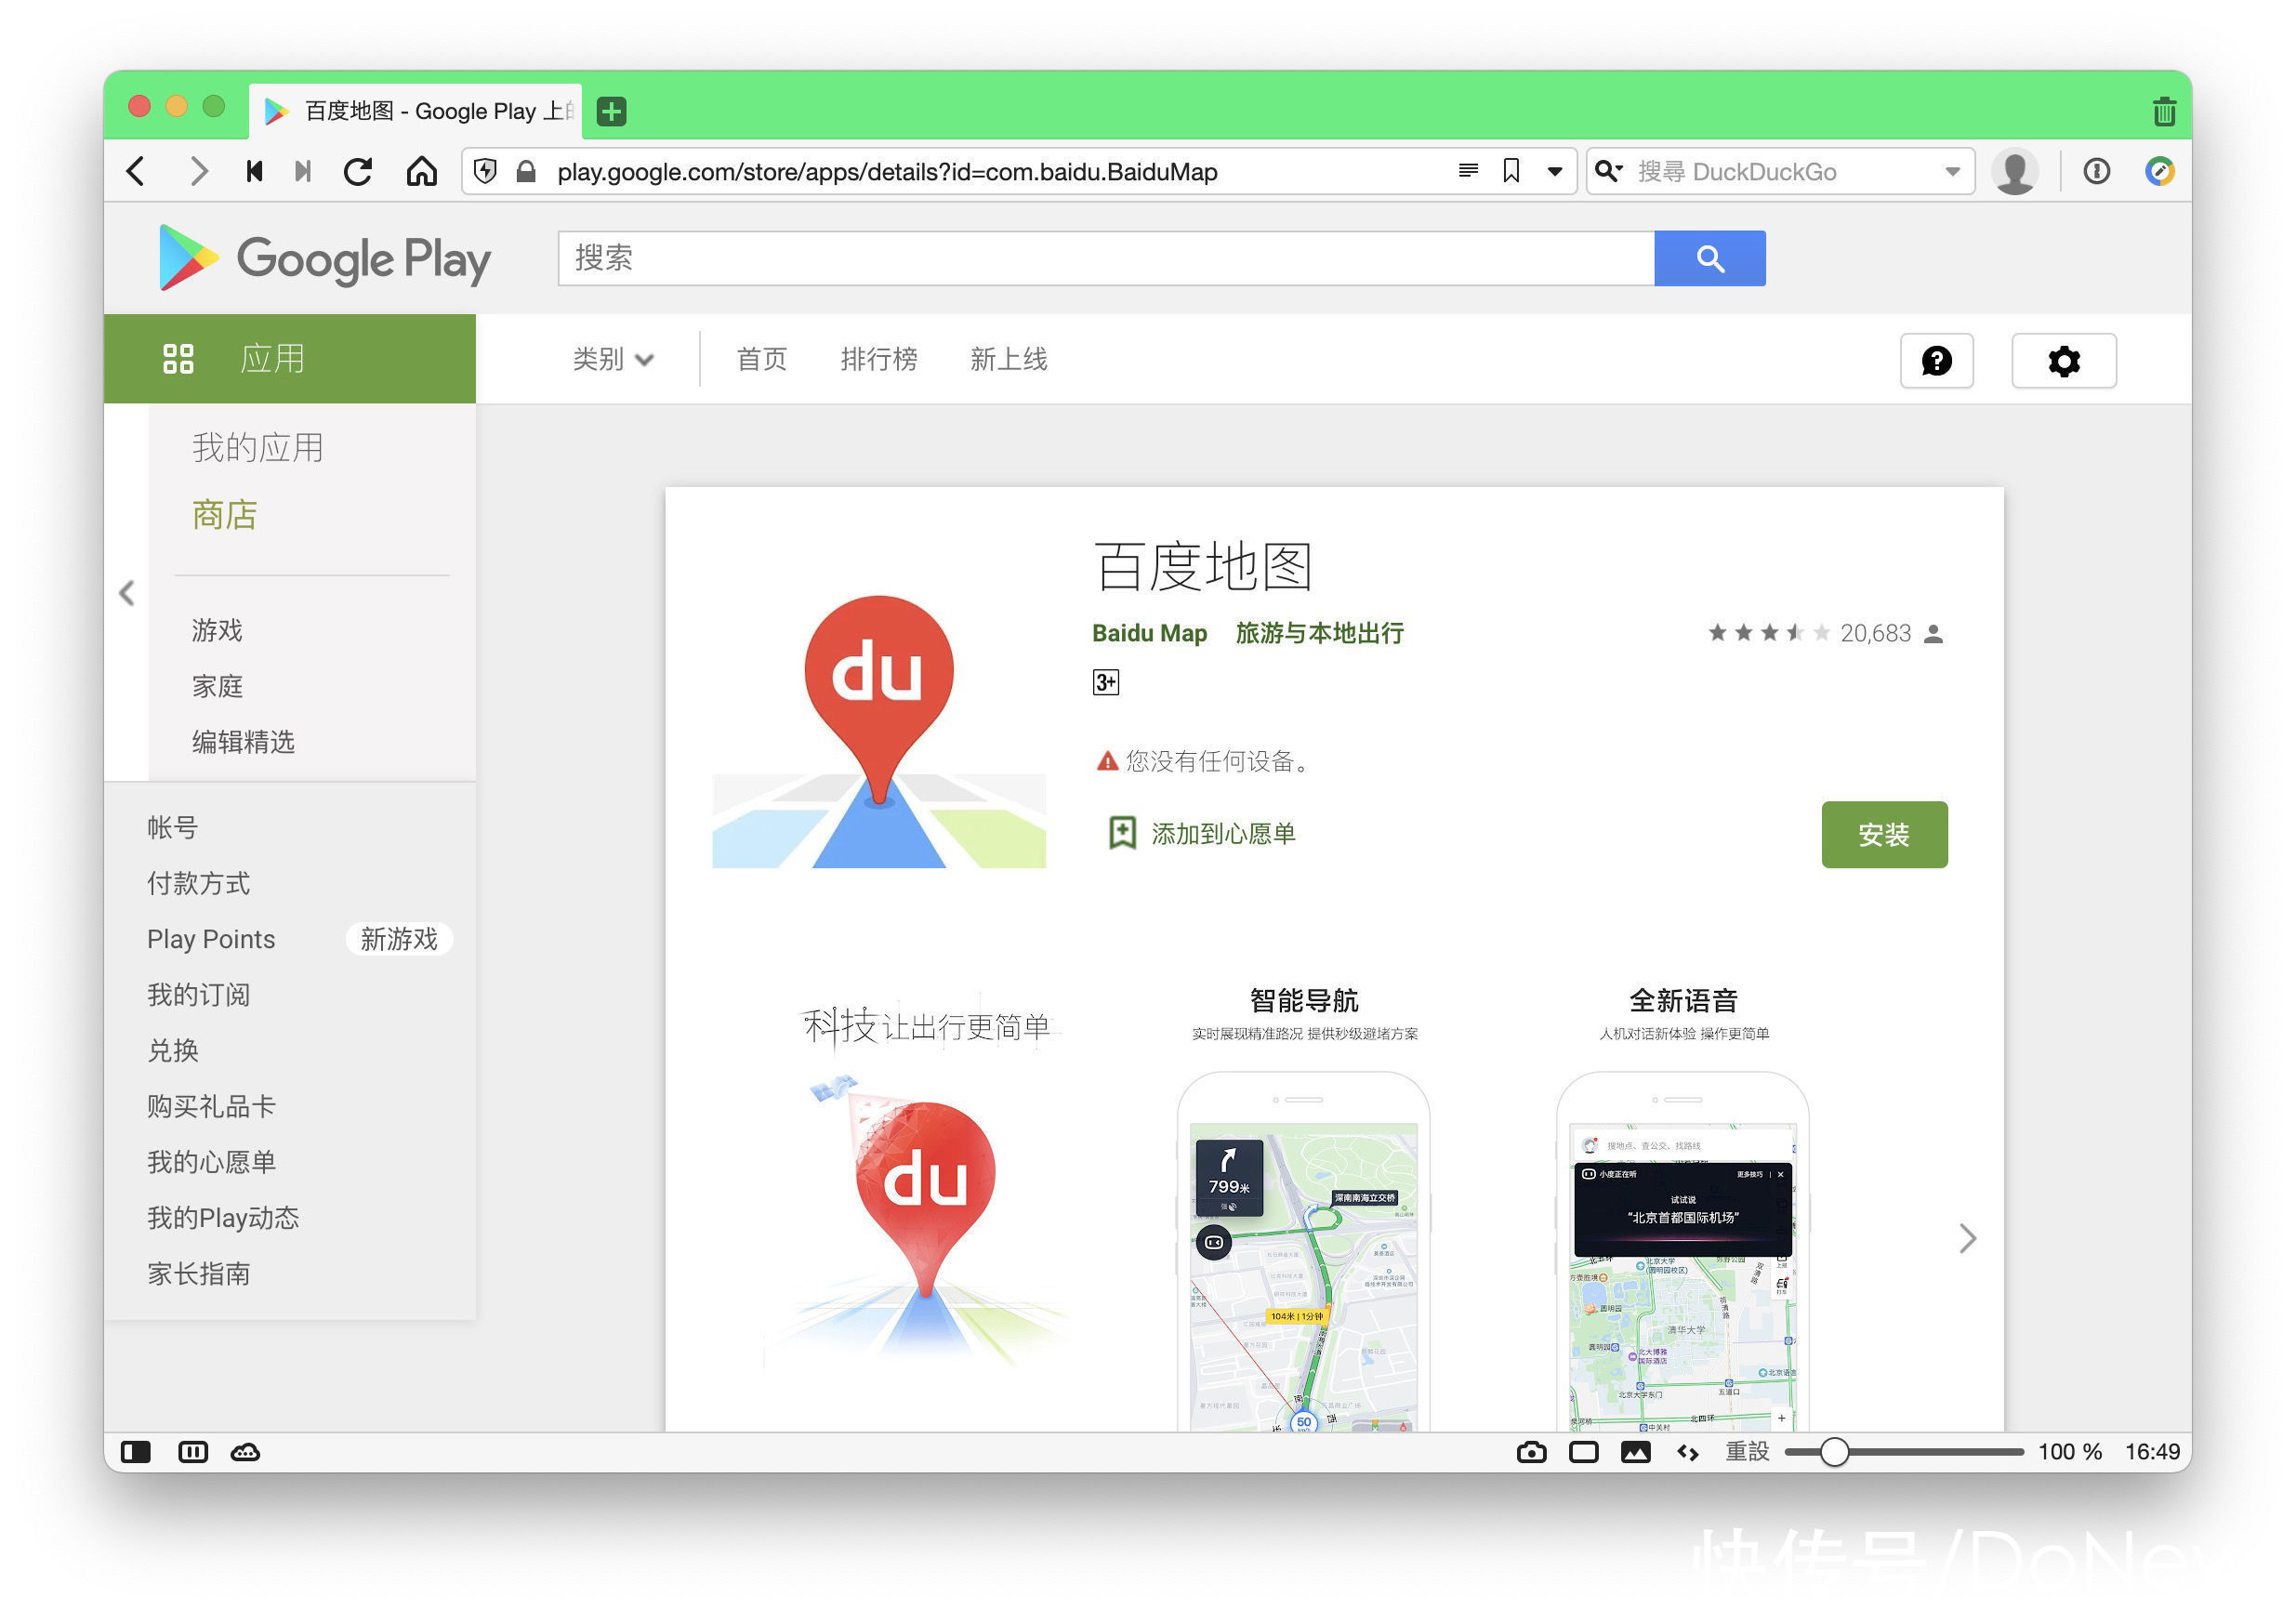Toggle the browser side panel
The image size is (2296, 1610).
point(136,1452)
